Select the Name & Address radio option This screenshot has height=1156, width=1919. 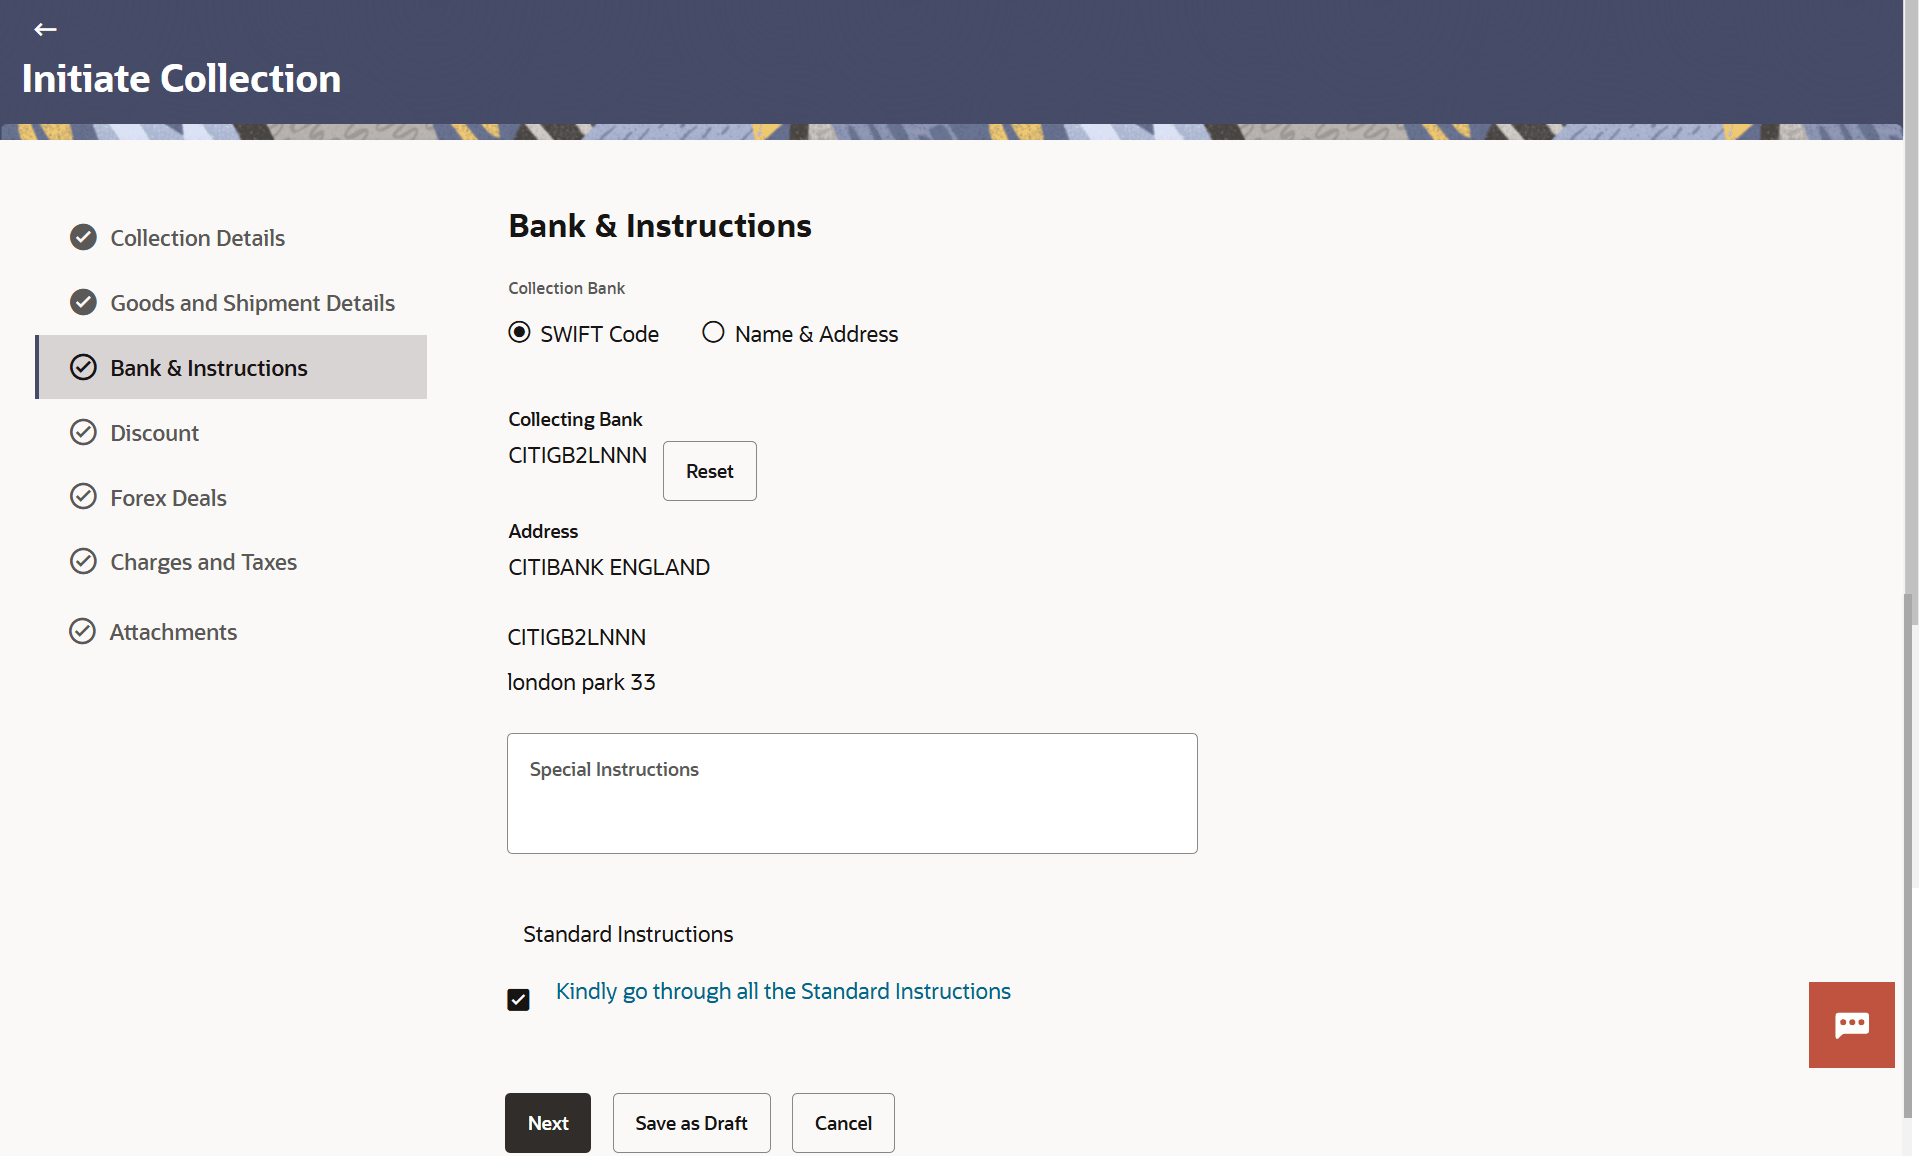[x=713, y=333]
